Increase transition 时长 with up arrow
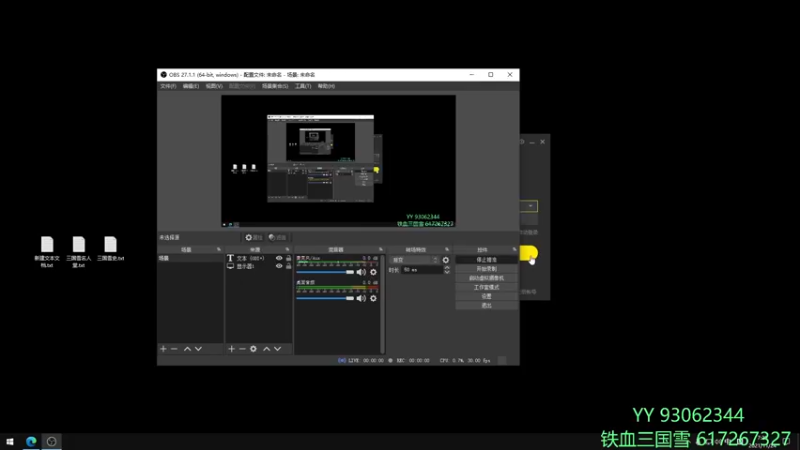Screen dimensions: 800x450 tap(447, 267)
